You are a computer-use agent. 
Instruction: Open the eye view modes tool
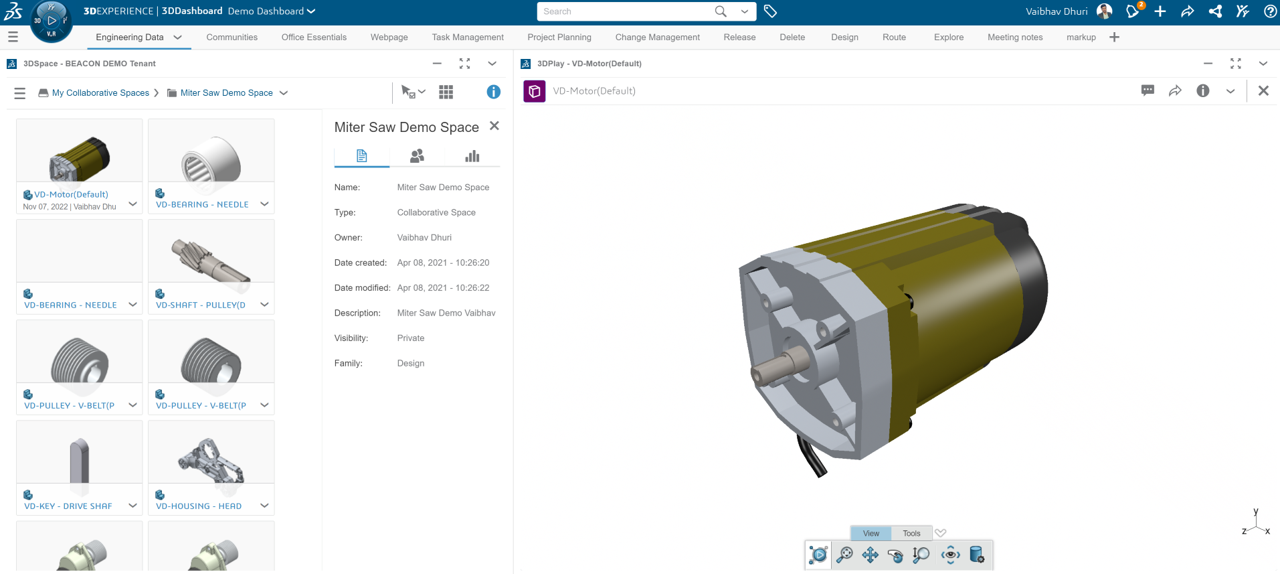tap(950, 555)
